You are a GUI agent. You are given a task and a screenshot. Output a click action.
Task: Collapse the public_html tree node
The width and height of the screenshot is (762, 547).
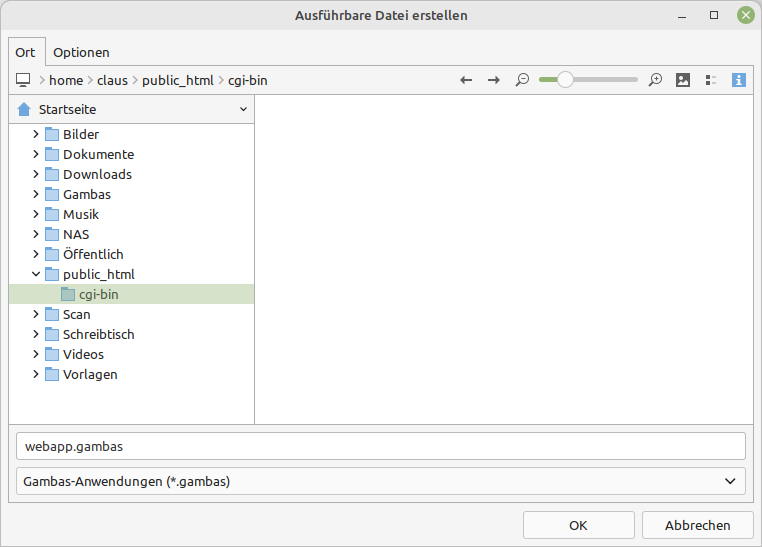[36, 274]
